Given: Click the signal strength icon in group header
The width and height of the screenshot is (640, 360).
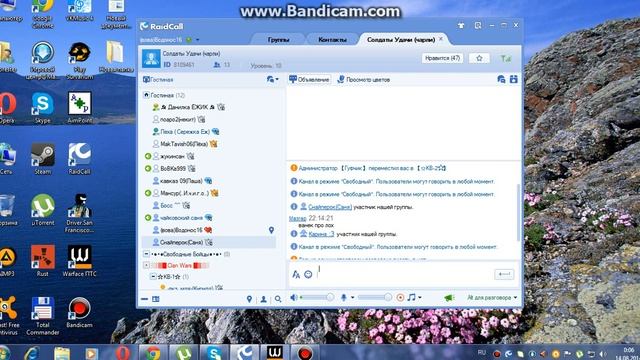Looking at the screenshot, I should [x=506, y=58].
